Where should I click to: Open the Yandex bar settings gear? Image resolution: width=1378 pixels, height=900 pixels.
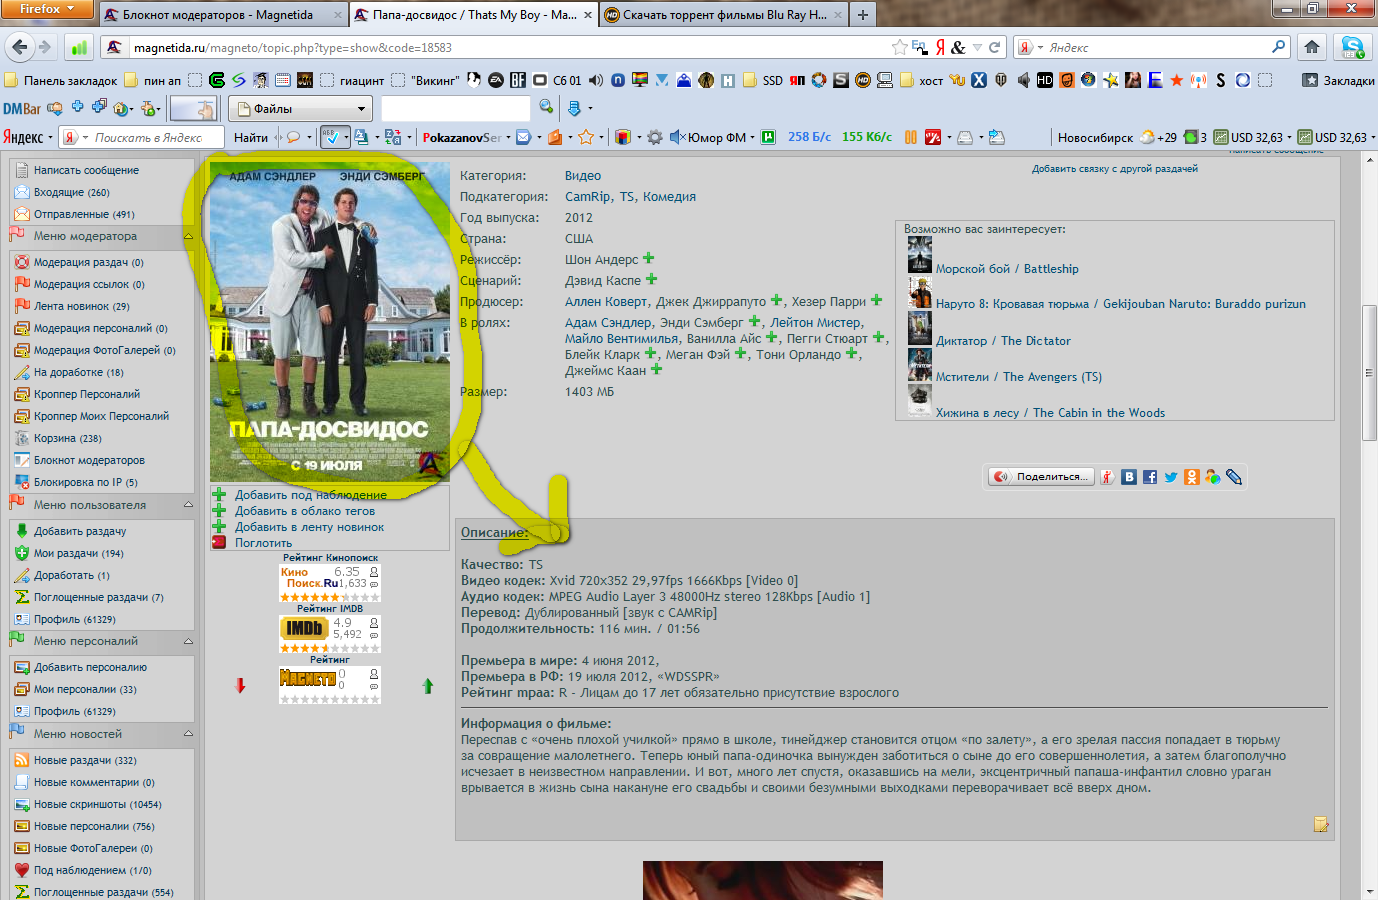655,137
